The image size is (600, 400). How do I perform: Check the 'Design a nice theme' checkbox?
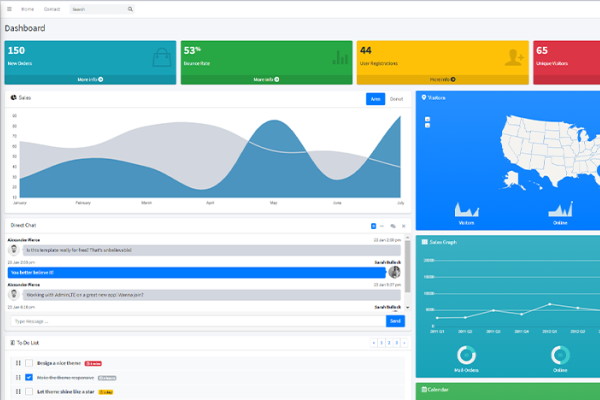tap(29, 363)
